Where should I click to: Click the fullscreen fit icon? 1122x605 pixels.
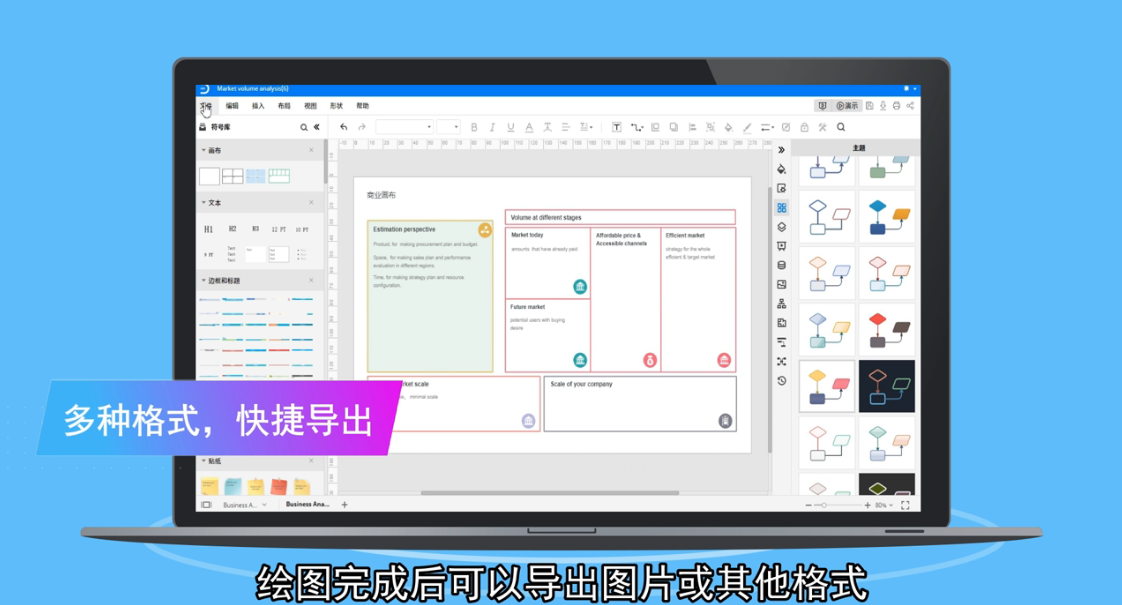pos(905,505)
